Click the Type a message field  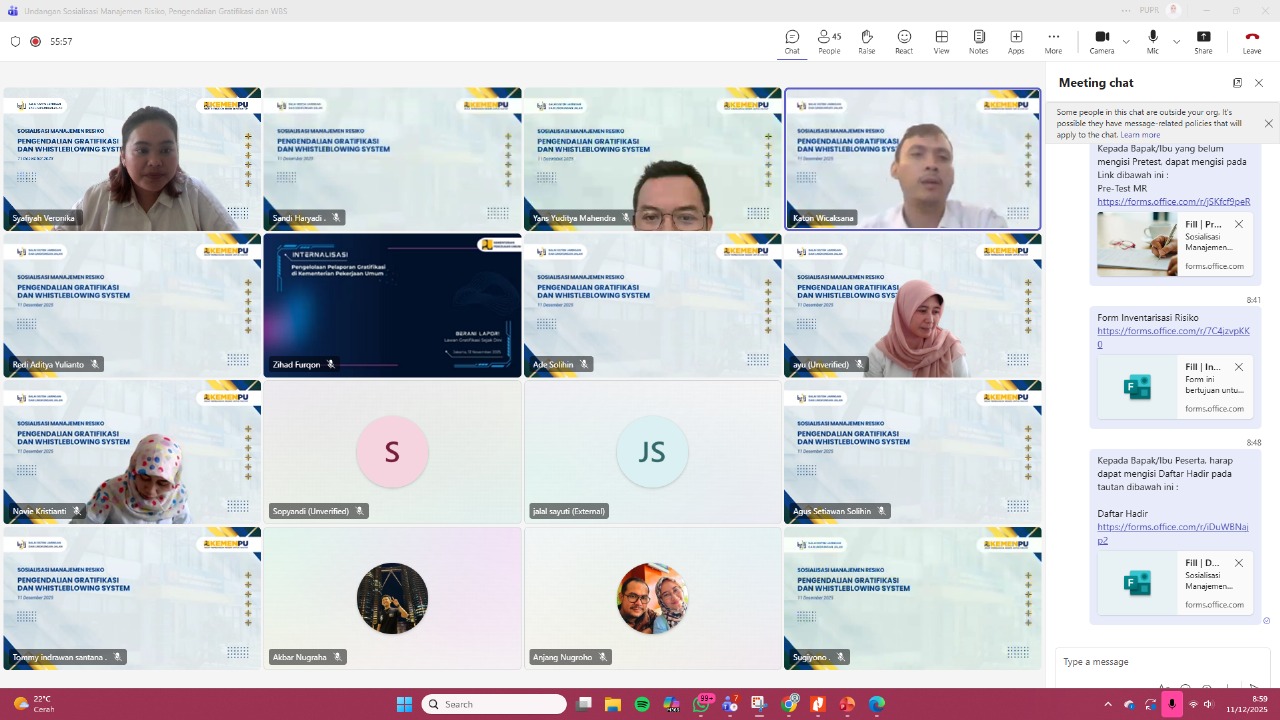1150,662
